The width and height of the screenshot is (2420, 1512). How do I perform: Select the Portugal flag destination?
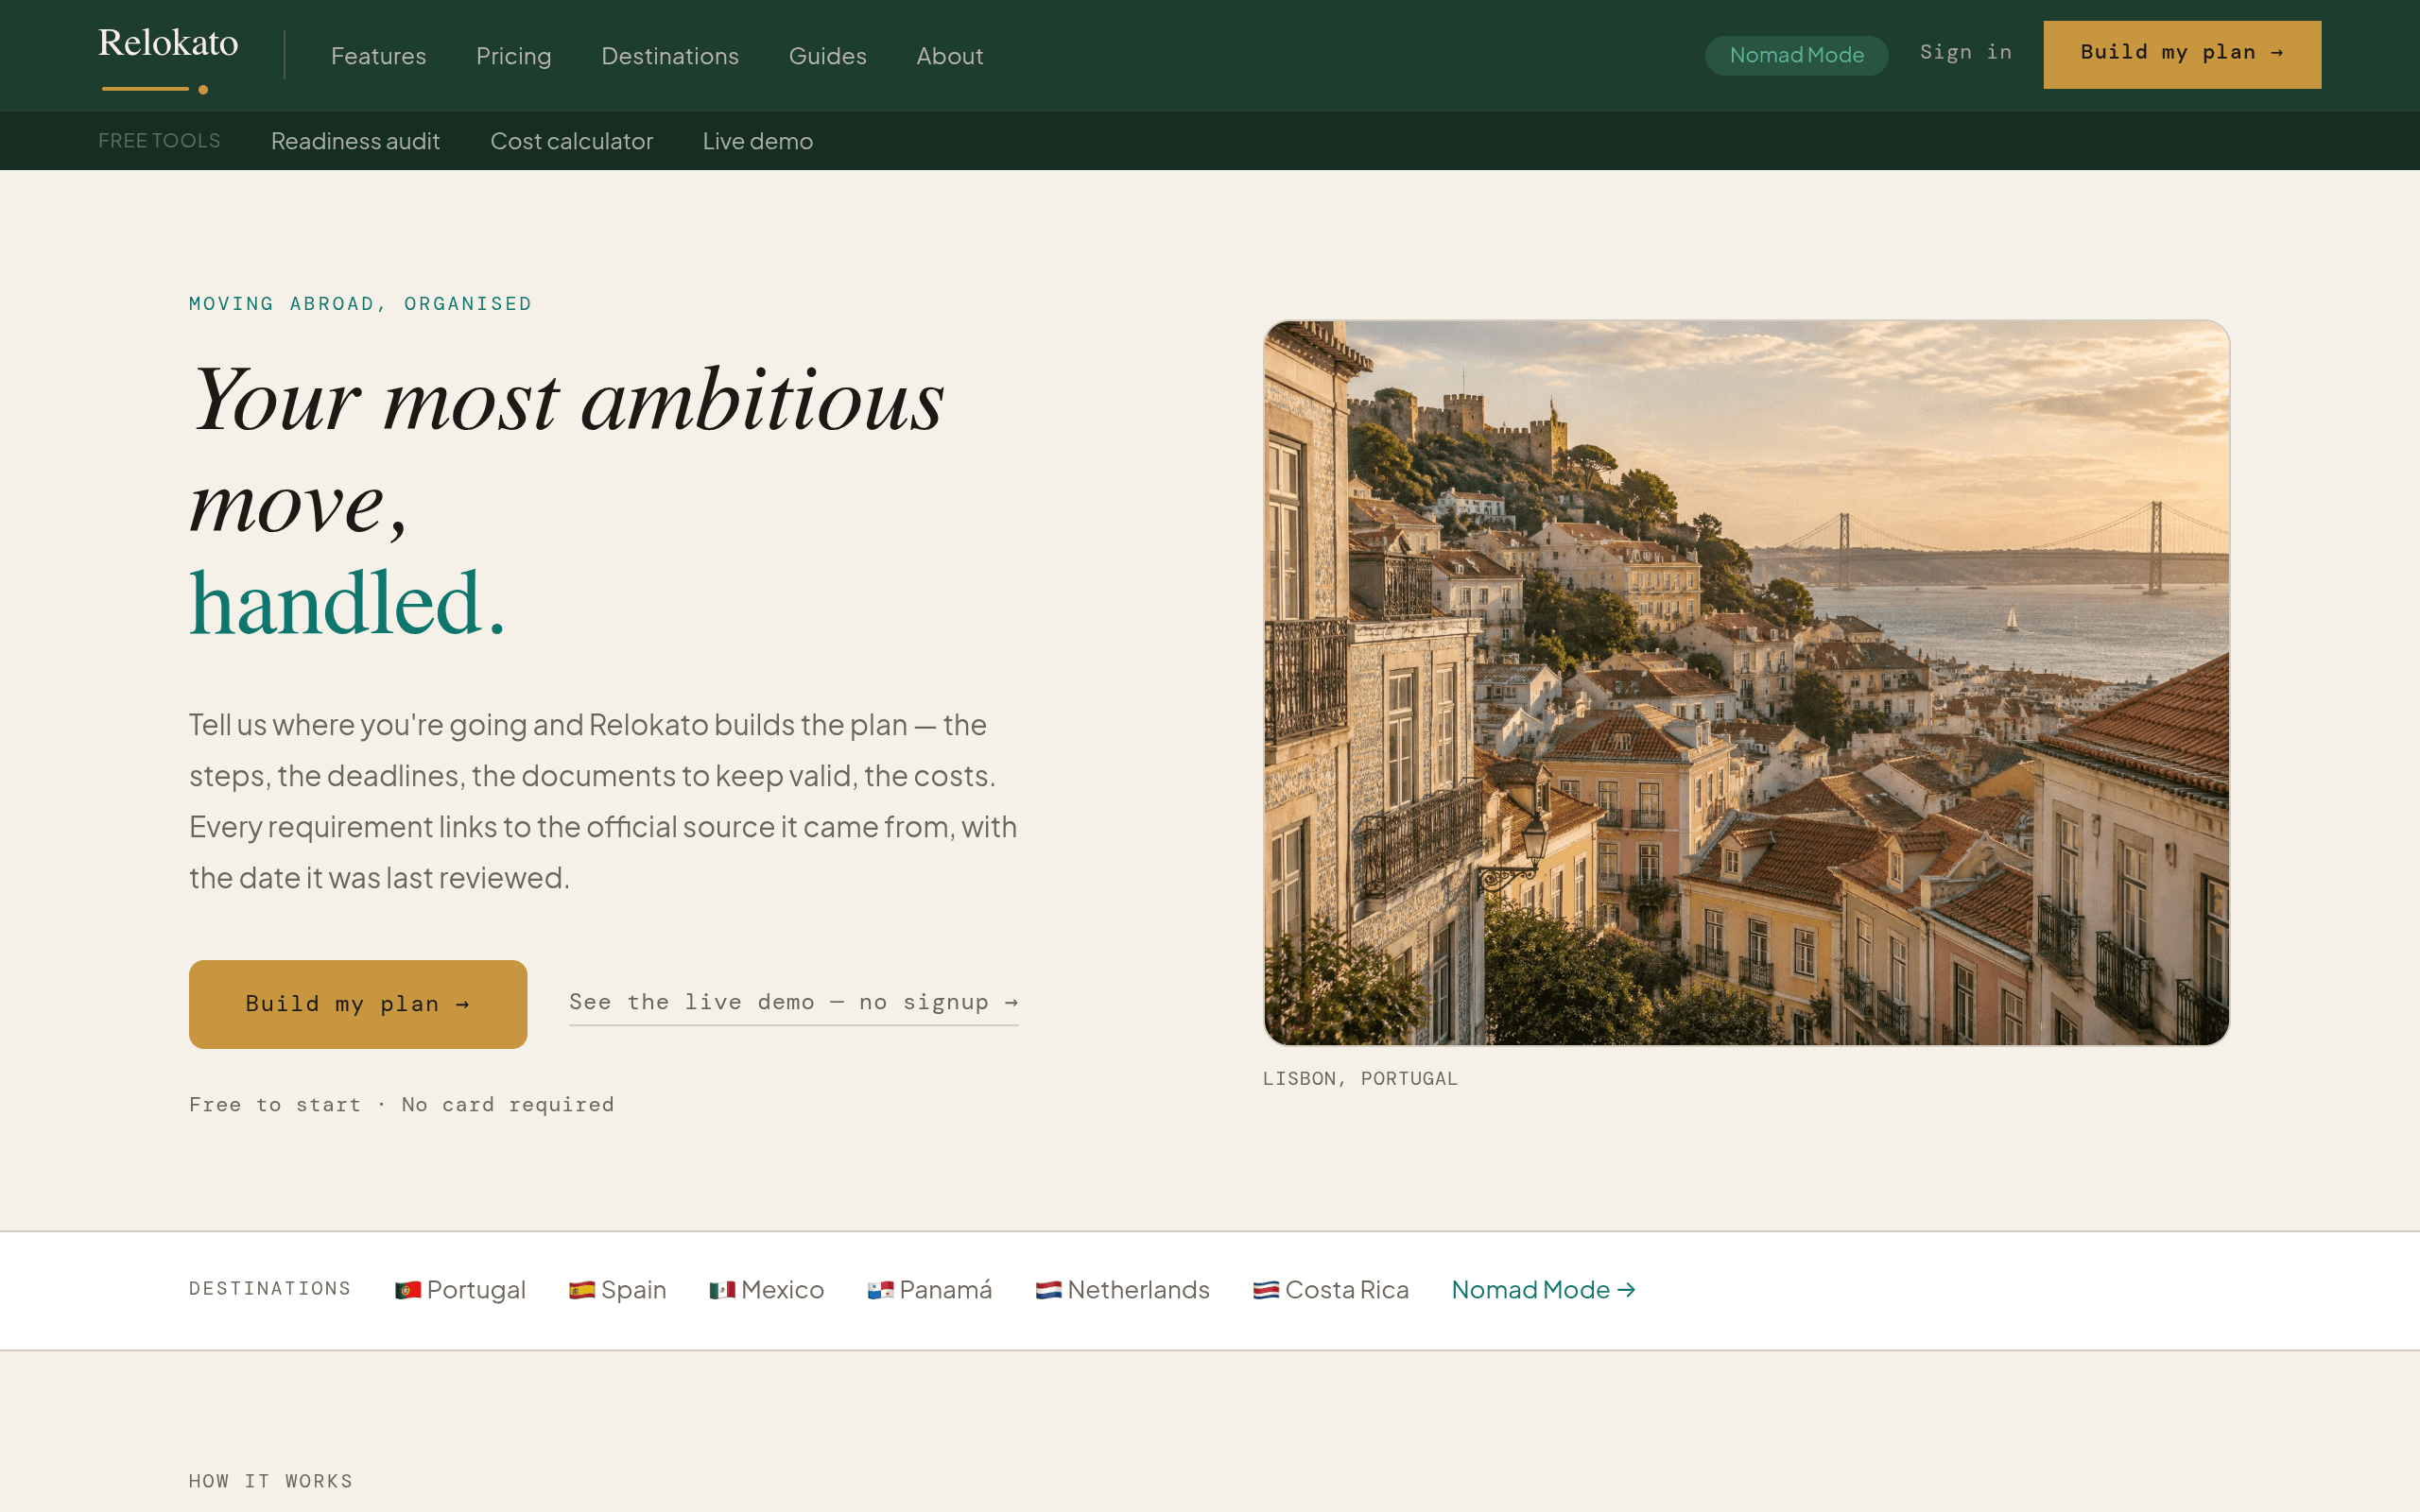[x=460, y=1290]
